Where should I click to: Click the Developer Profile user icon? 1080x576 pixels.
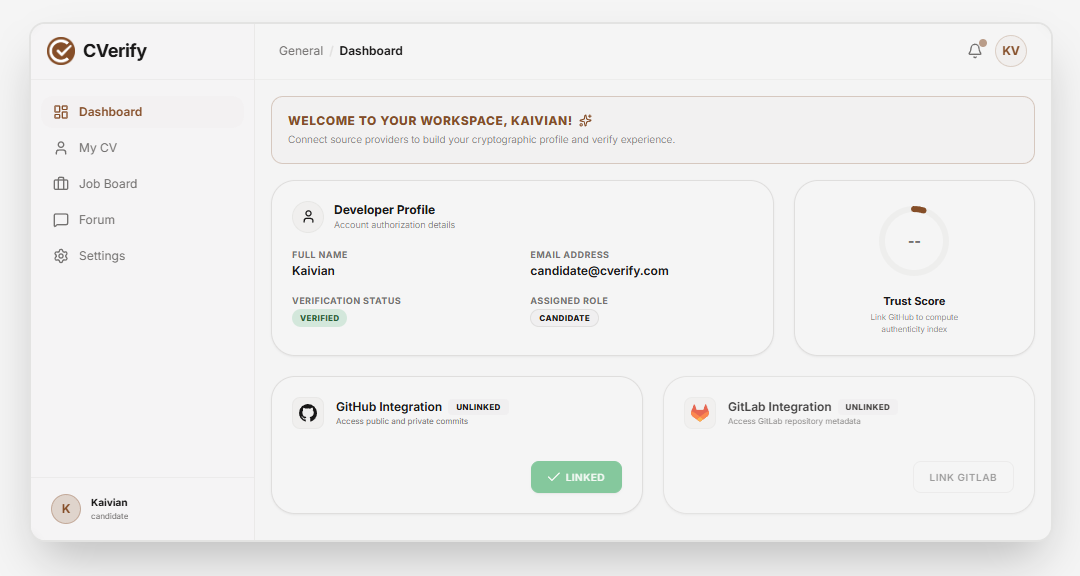pyautogui.click(x=308, y=217)
